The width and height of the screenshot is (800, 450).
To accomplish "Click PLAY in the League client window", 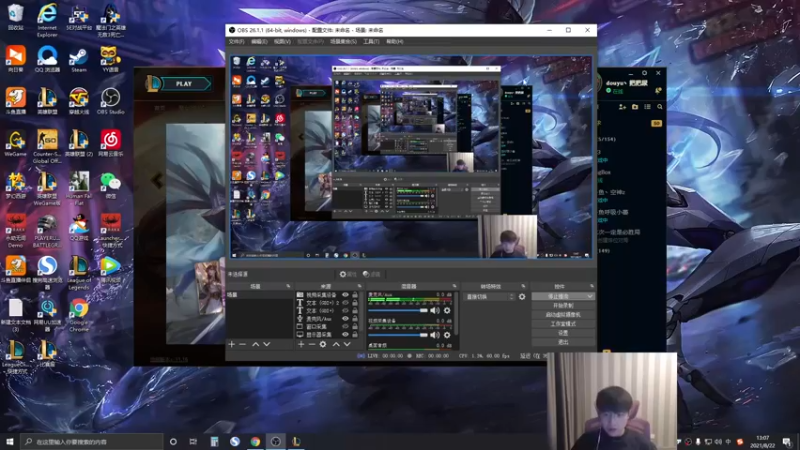I will (184, 84).
